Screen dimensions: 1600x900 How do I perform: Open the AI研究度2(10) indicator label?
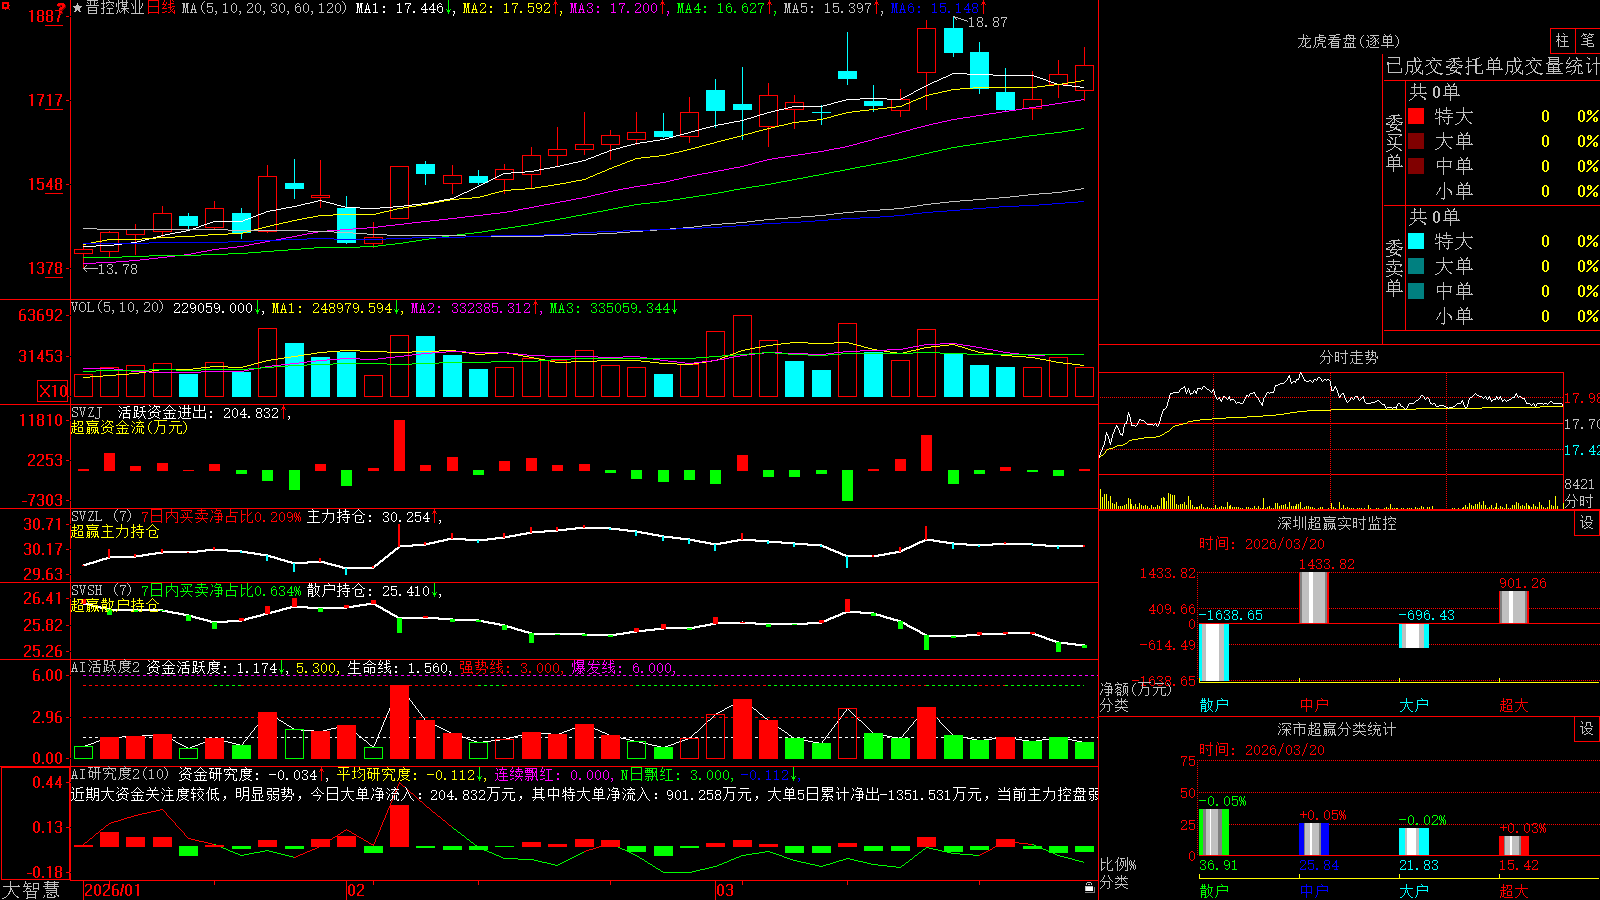point(120,774)
